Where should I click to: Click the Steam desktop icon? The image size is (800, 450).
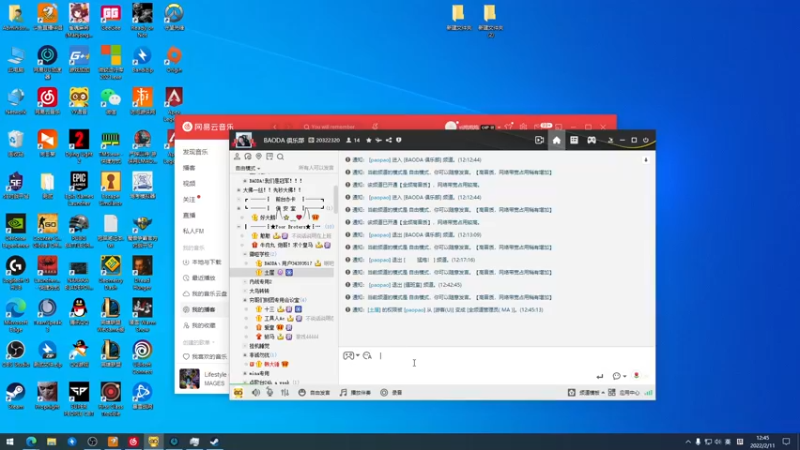click(x=16, y=396)
